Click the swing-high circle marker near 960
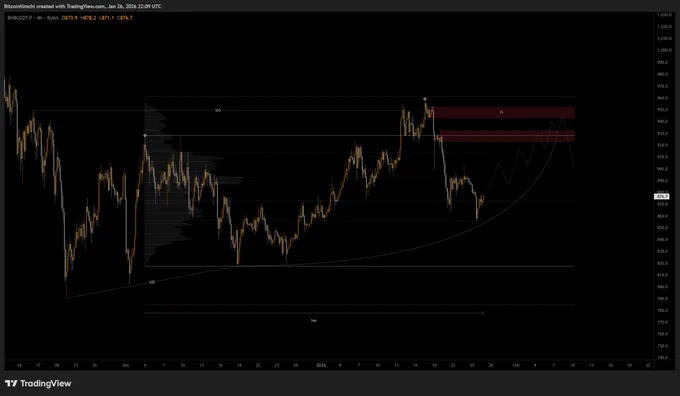This screenshot has height=396, width=680. click(x=425, y=99)
